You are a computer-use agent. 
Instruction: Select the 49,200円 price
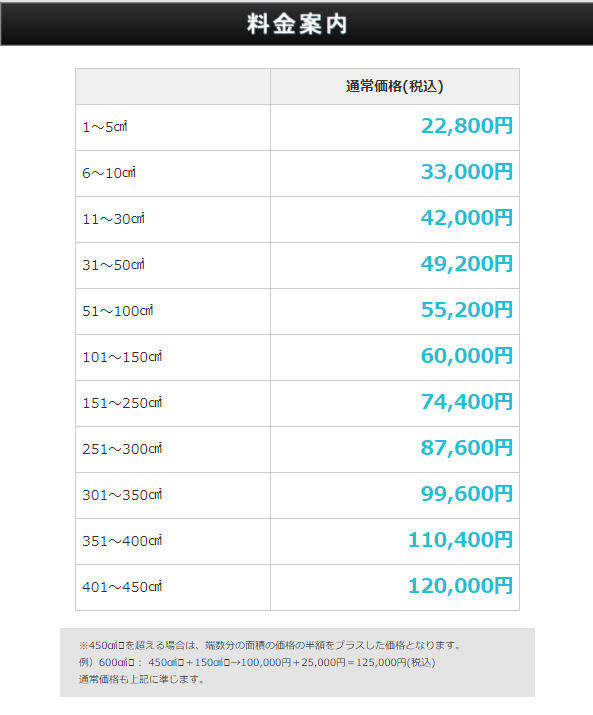coord(467,264)
